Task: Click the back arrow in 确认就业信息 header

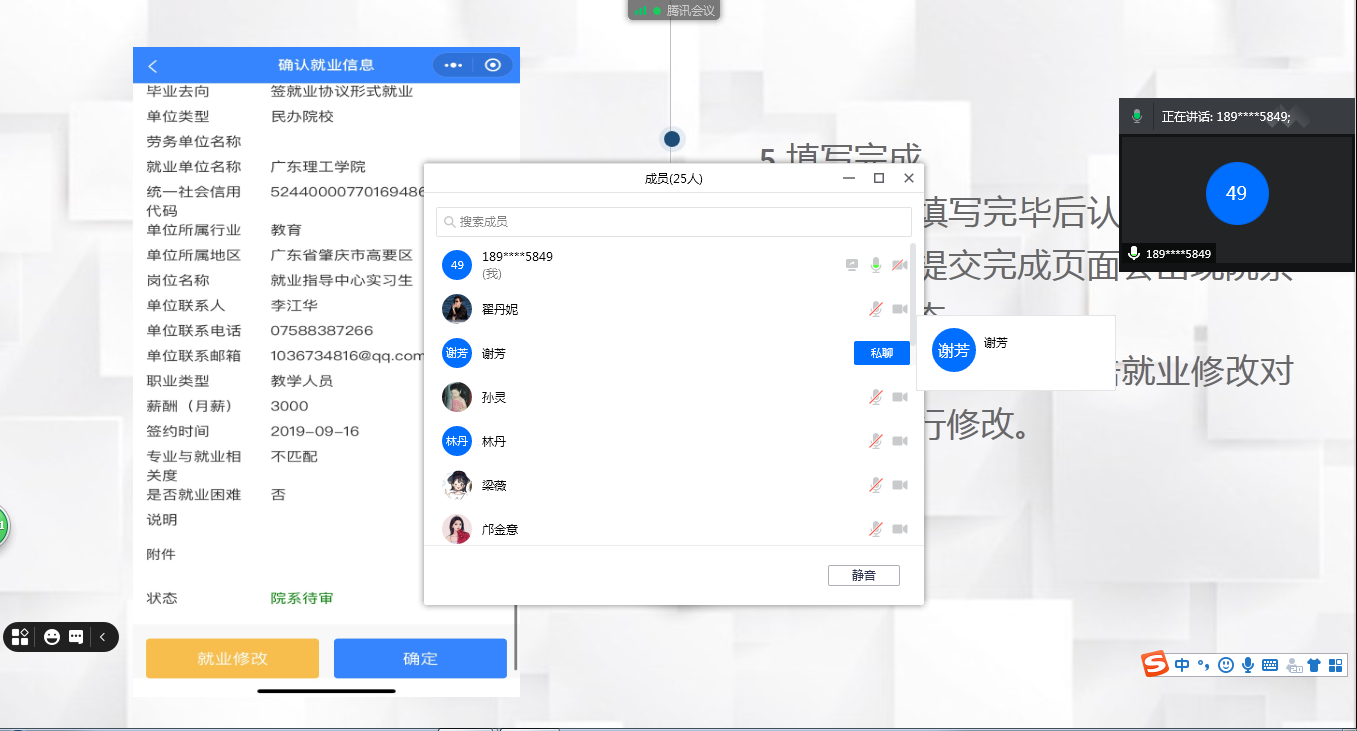Action: 153,66
